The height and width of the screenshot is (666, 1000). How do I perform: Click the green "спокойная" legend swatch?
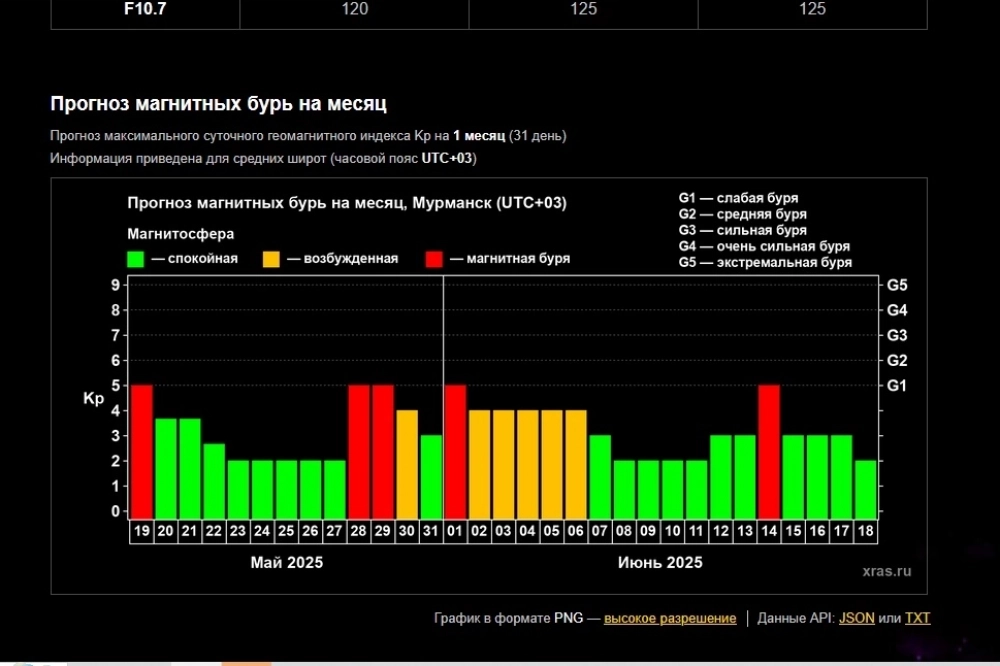pyautogui.click(x=135, y=259)
